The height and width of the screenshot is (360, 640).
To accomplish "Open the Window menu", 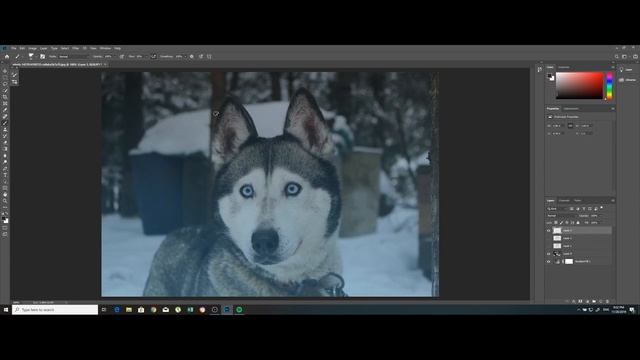I will point(105,48).
